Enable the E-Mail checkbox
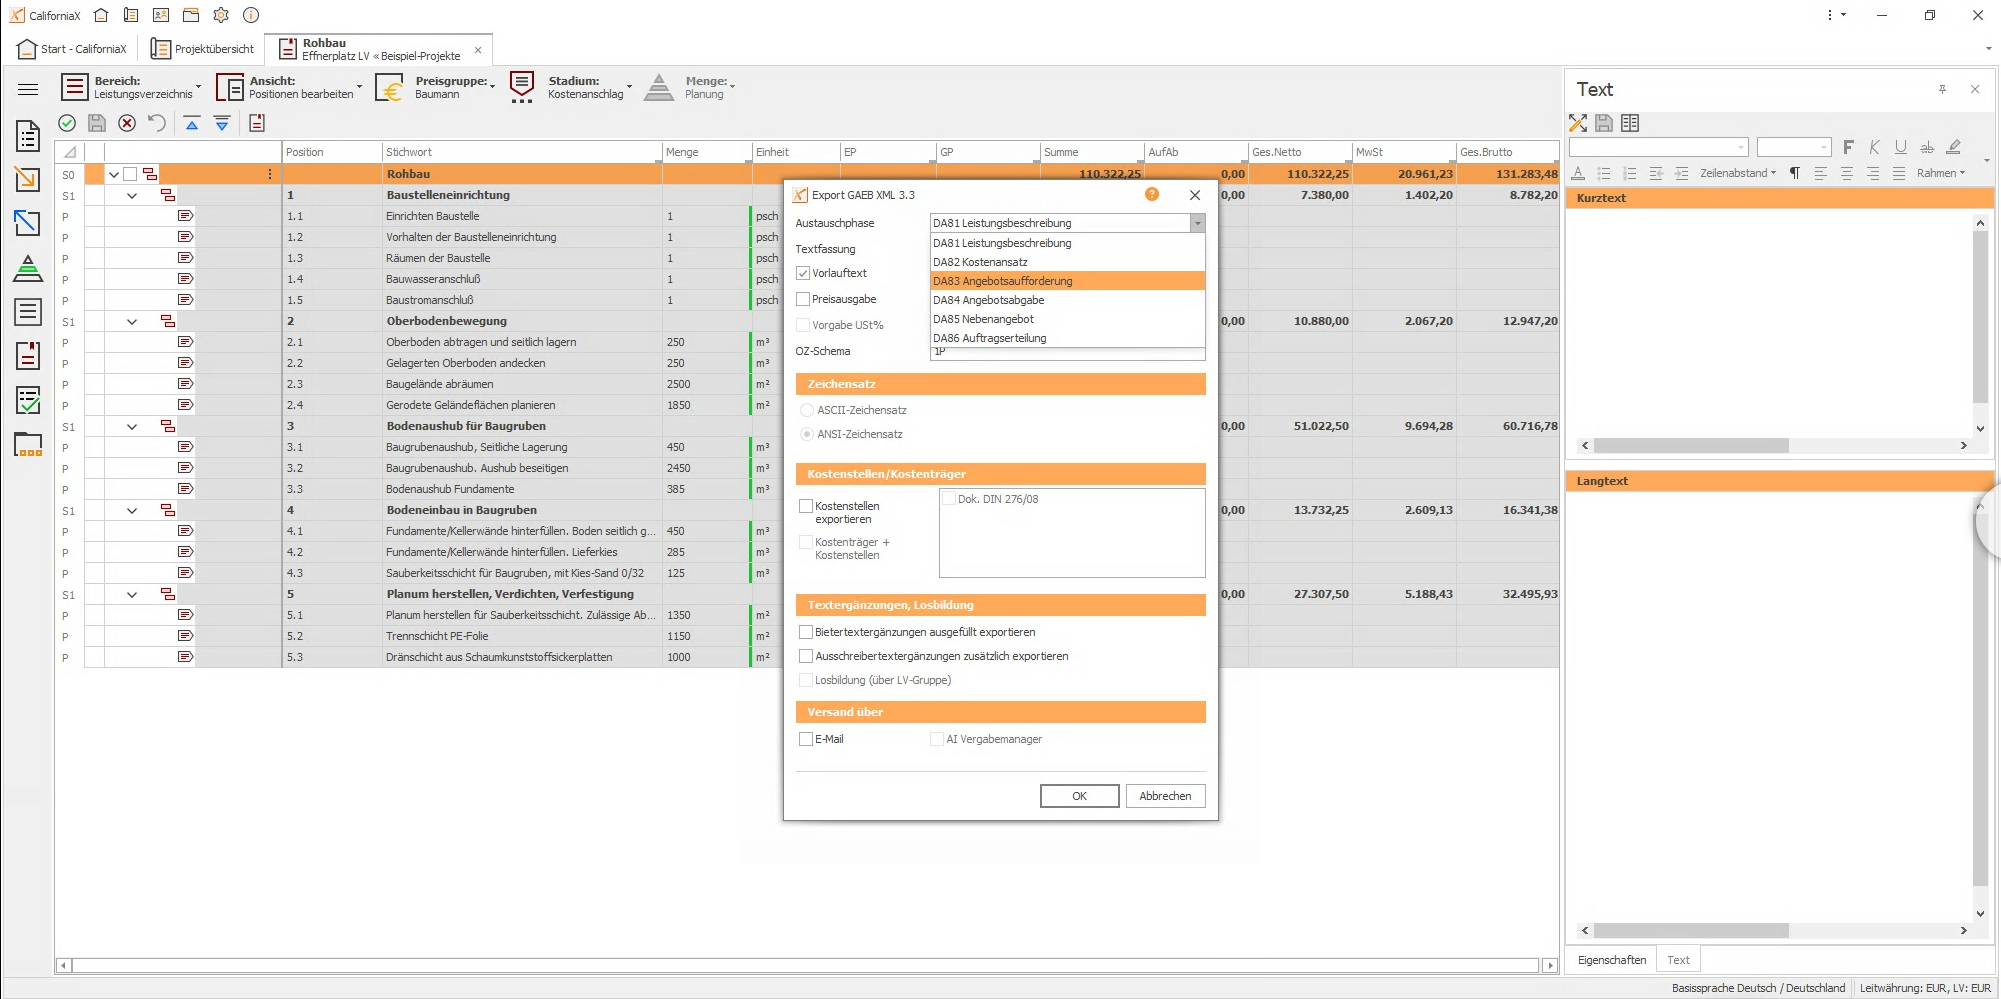Viewport: 2001px width, 999px height. 806,739
